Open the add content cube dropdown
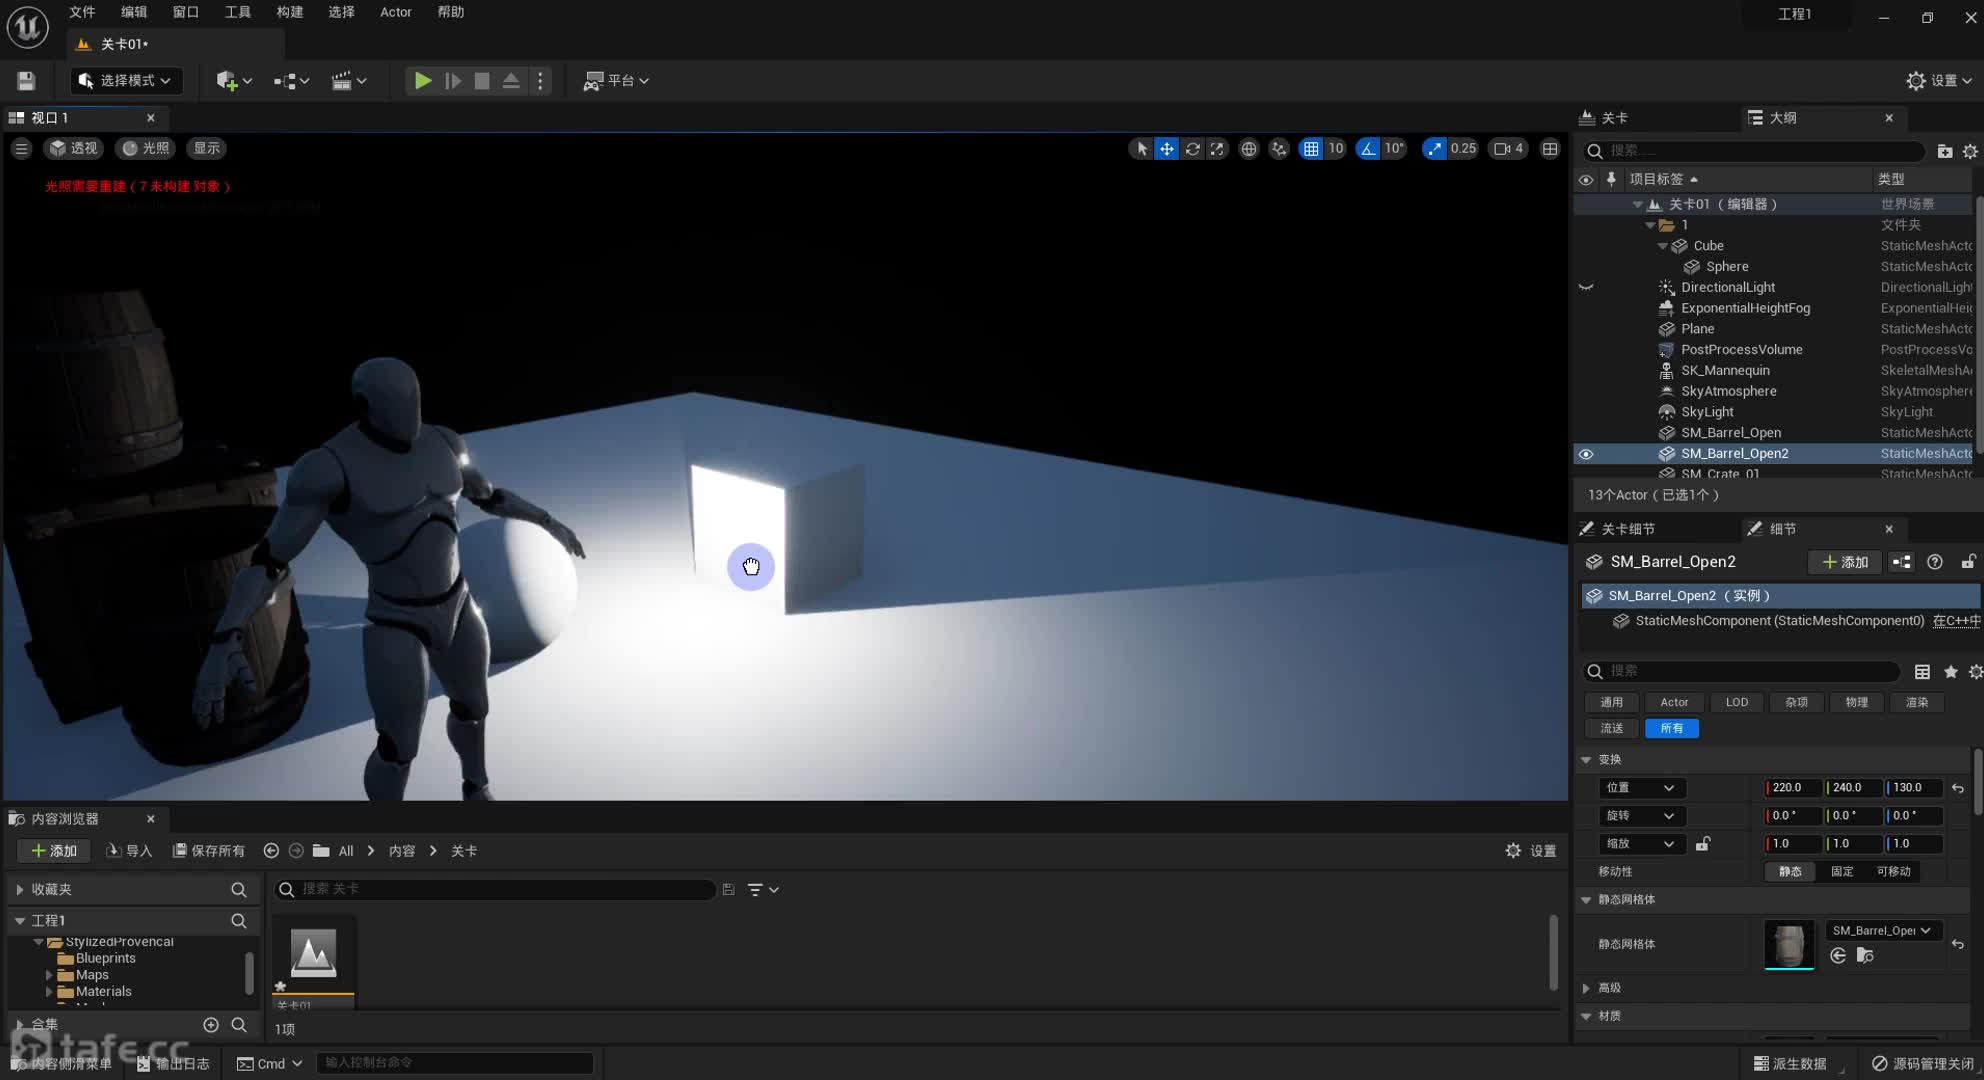Image resolution: width=1984 pixels, height=1080 pixels. 234,81
